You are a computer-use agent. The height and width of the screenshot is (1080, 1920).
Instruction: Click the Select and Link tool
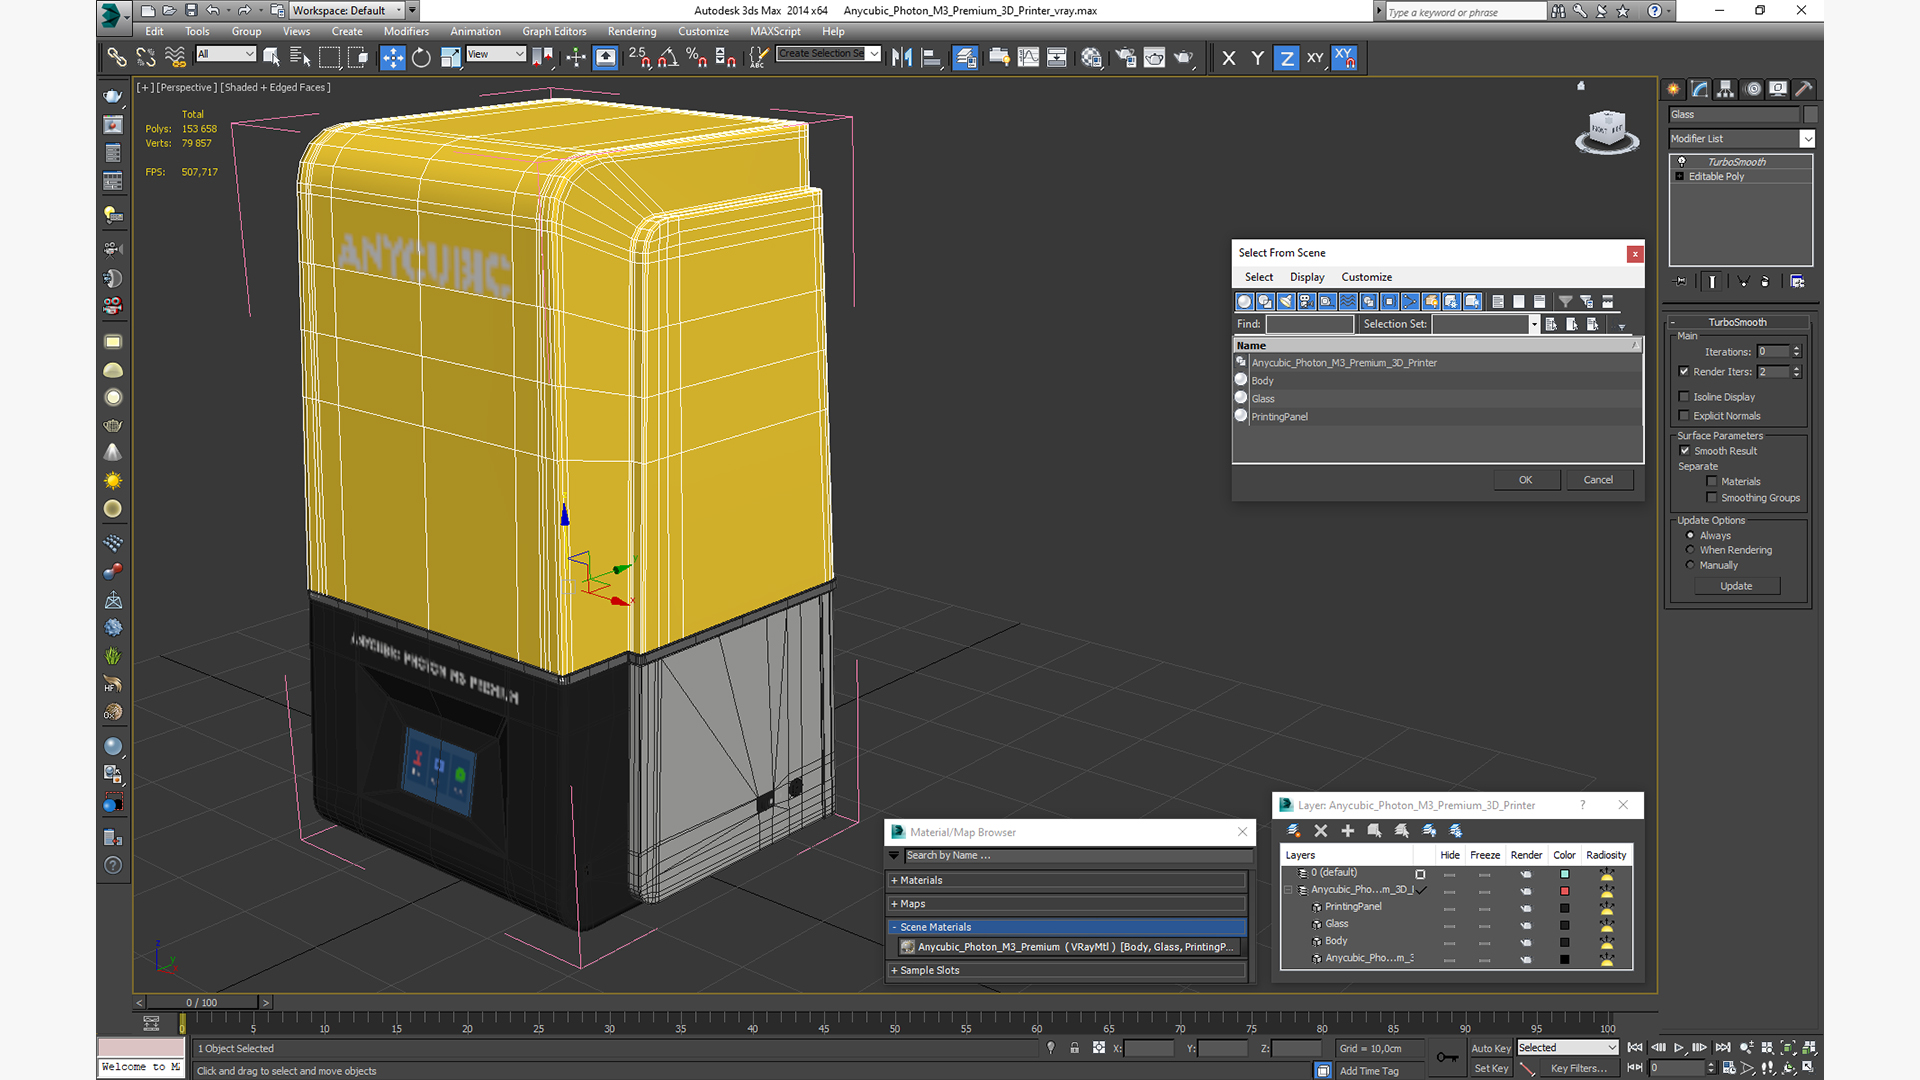pyautogui.click(x=117, y=58)
